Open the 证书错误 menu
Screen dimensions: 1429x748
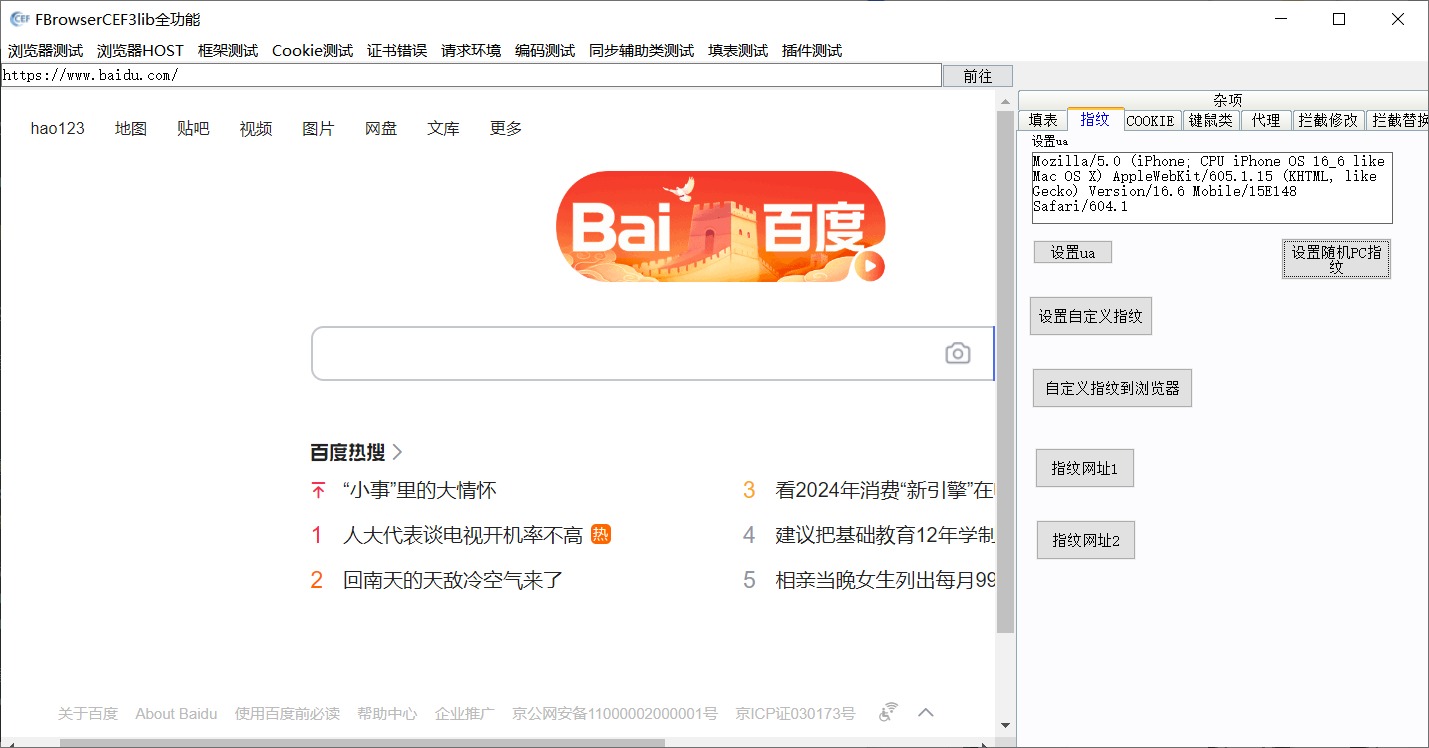pyautogui.click(x=397, y=51)
